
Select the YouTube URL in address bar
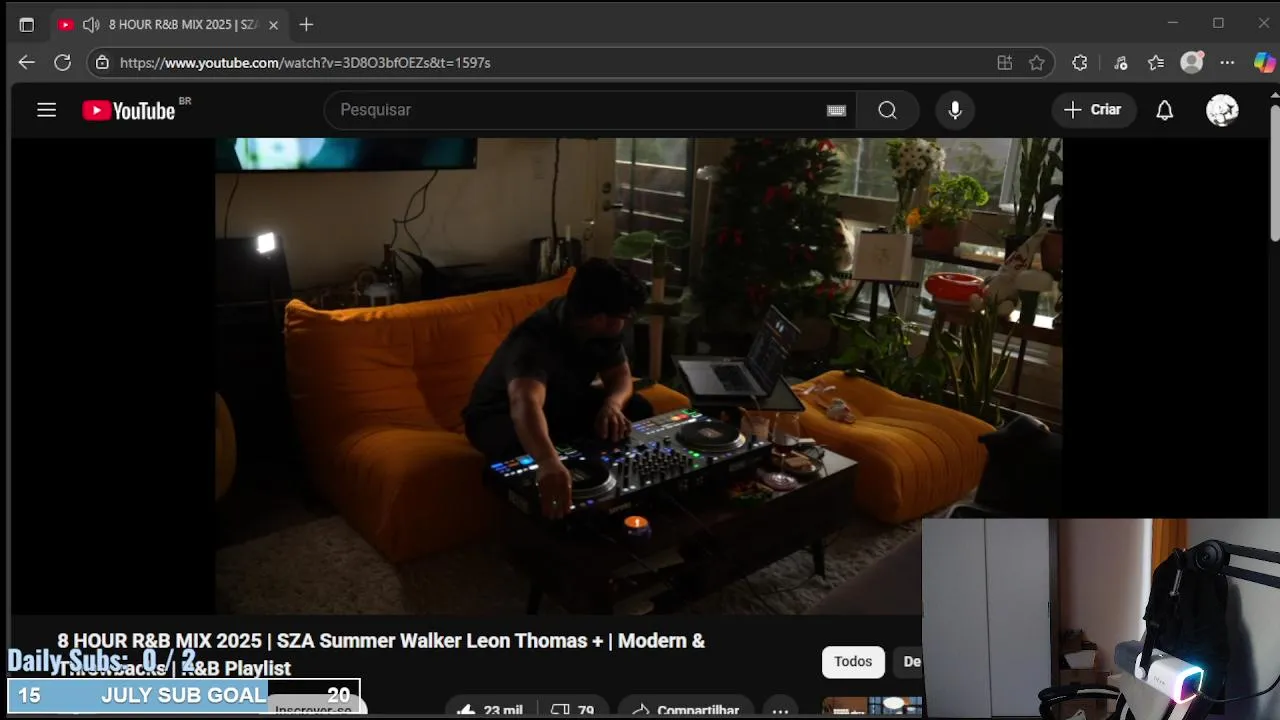tap(305, 62)
